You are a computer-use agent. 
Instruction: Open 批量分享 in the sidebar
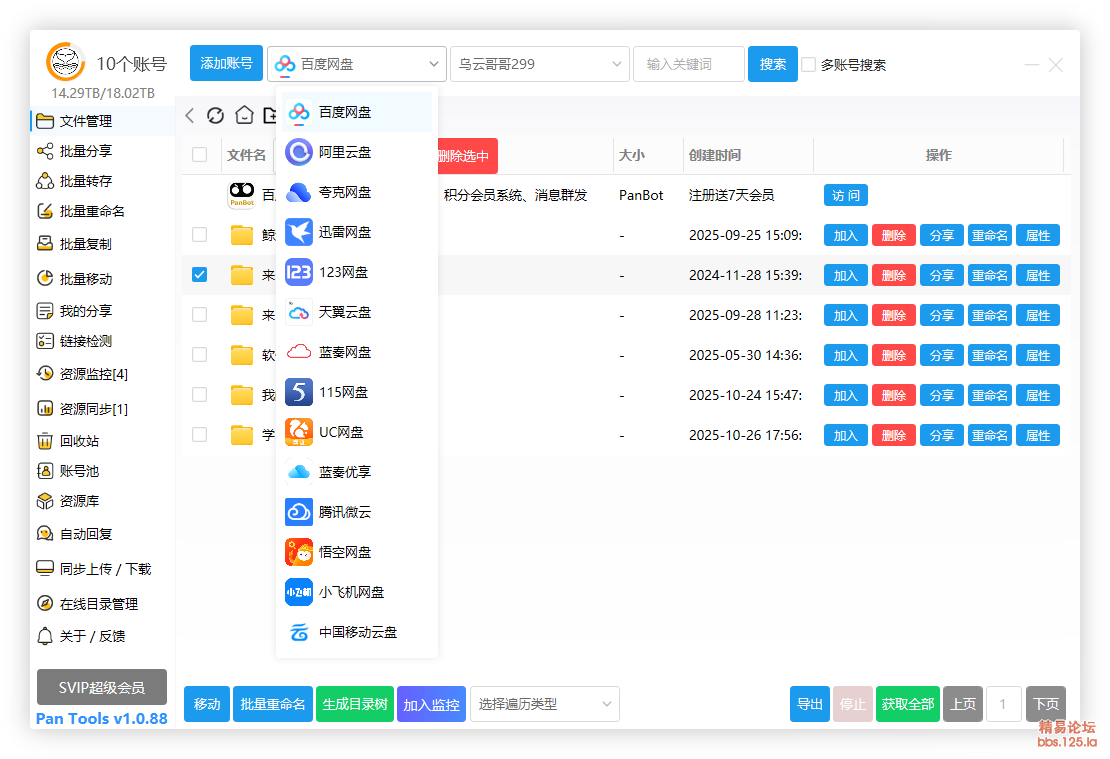tap(103, 151)
